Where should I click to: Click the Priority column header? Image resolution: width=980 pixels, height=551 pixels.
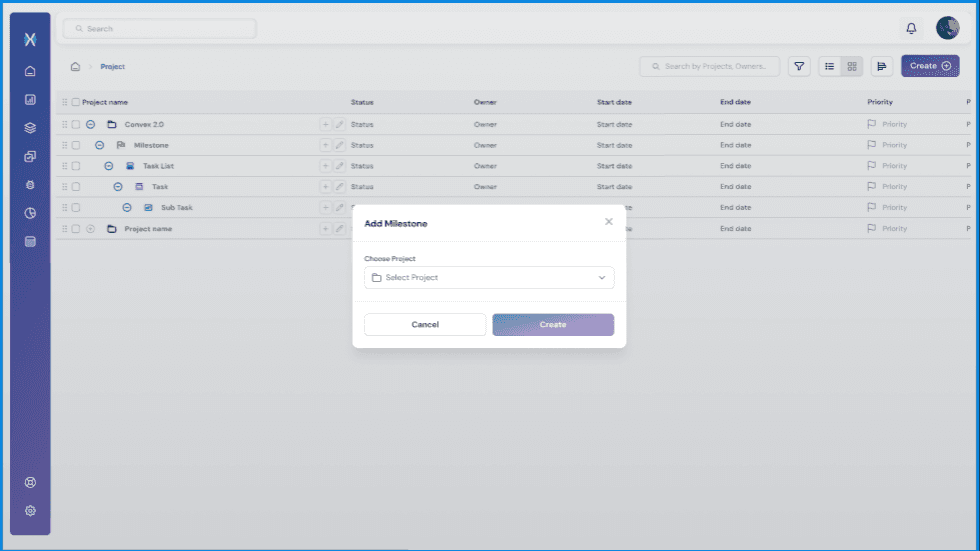(880, 102)
